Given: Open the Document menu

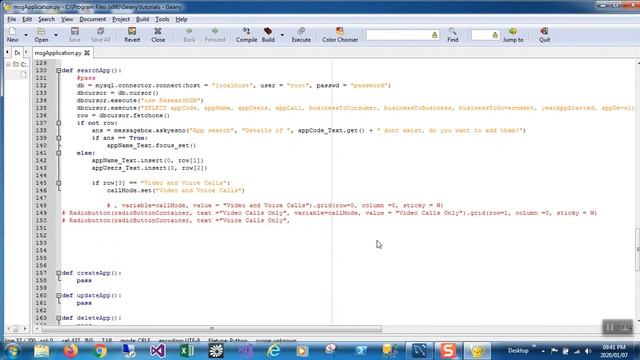Looking at the screenshot, I should (x=93, y=19).
